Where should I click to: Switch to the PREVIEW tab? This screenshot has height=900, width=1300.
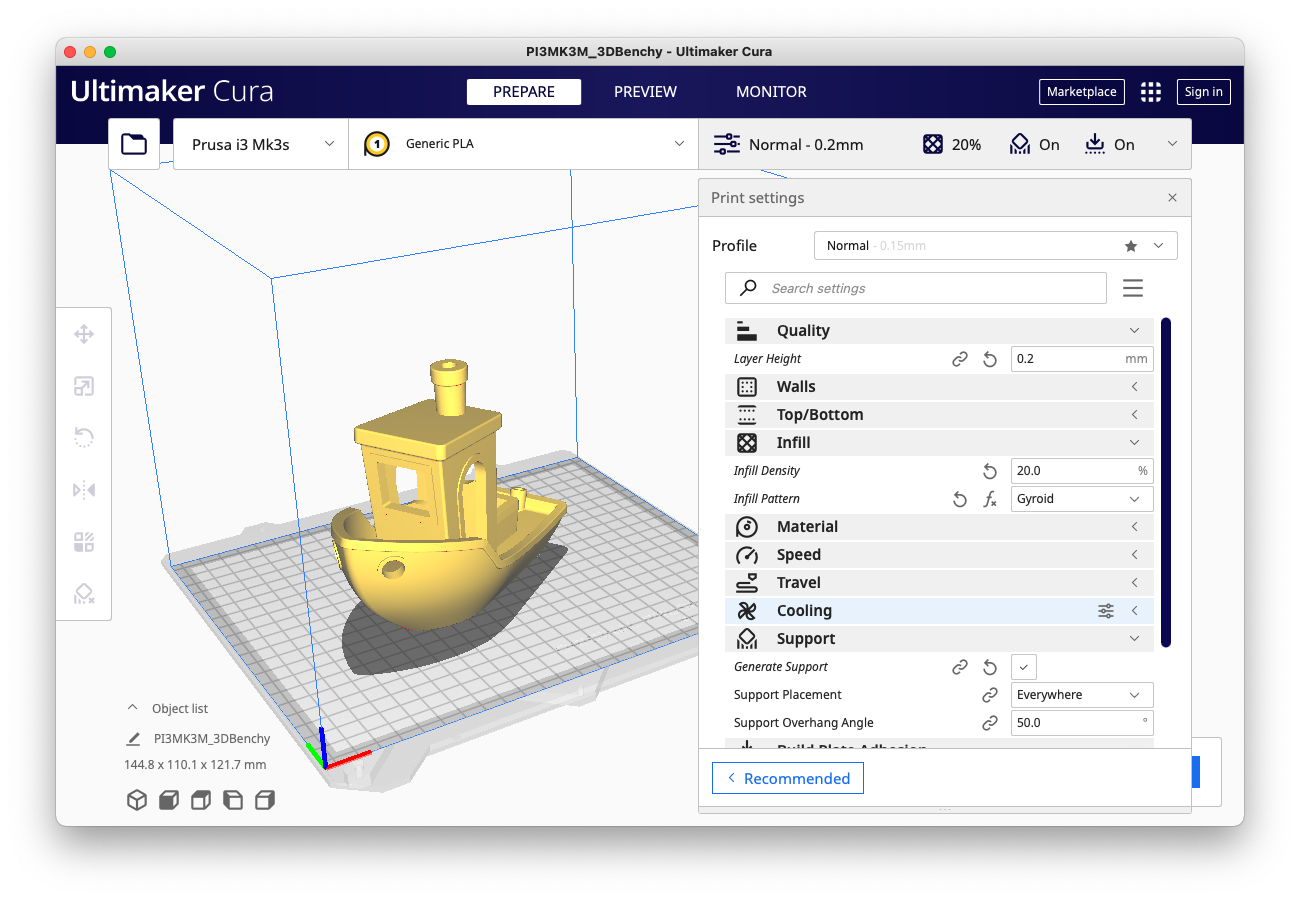(x=644, y=91)
